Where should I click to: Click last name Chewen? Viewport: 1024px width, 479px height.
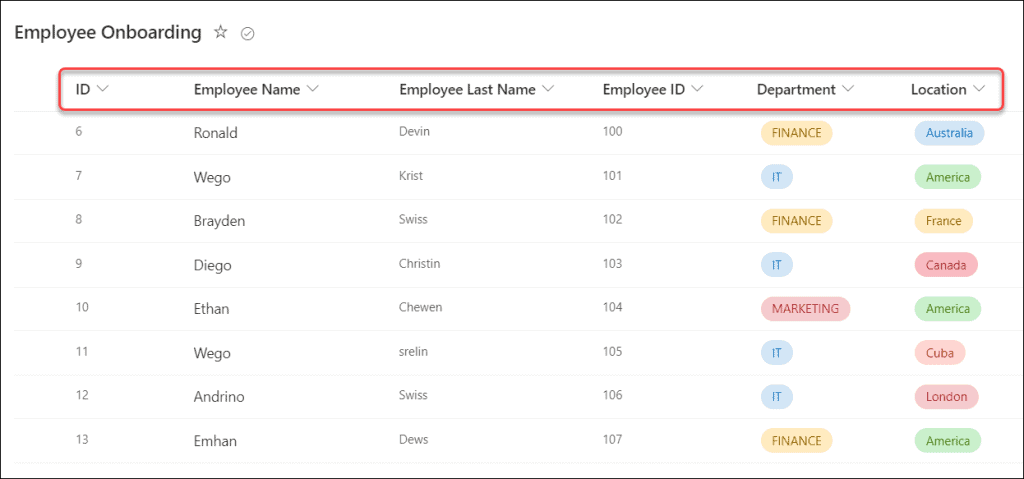click(x=421, y=307)
